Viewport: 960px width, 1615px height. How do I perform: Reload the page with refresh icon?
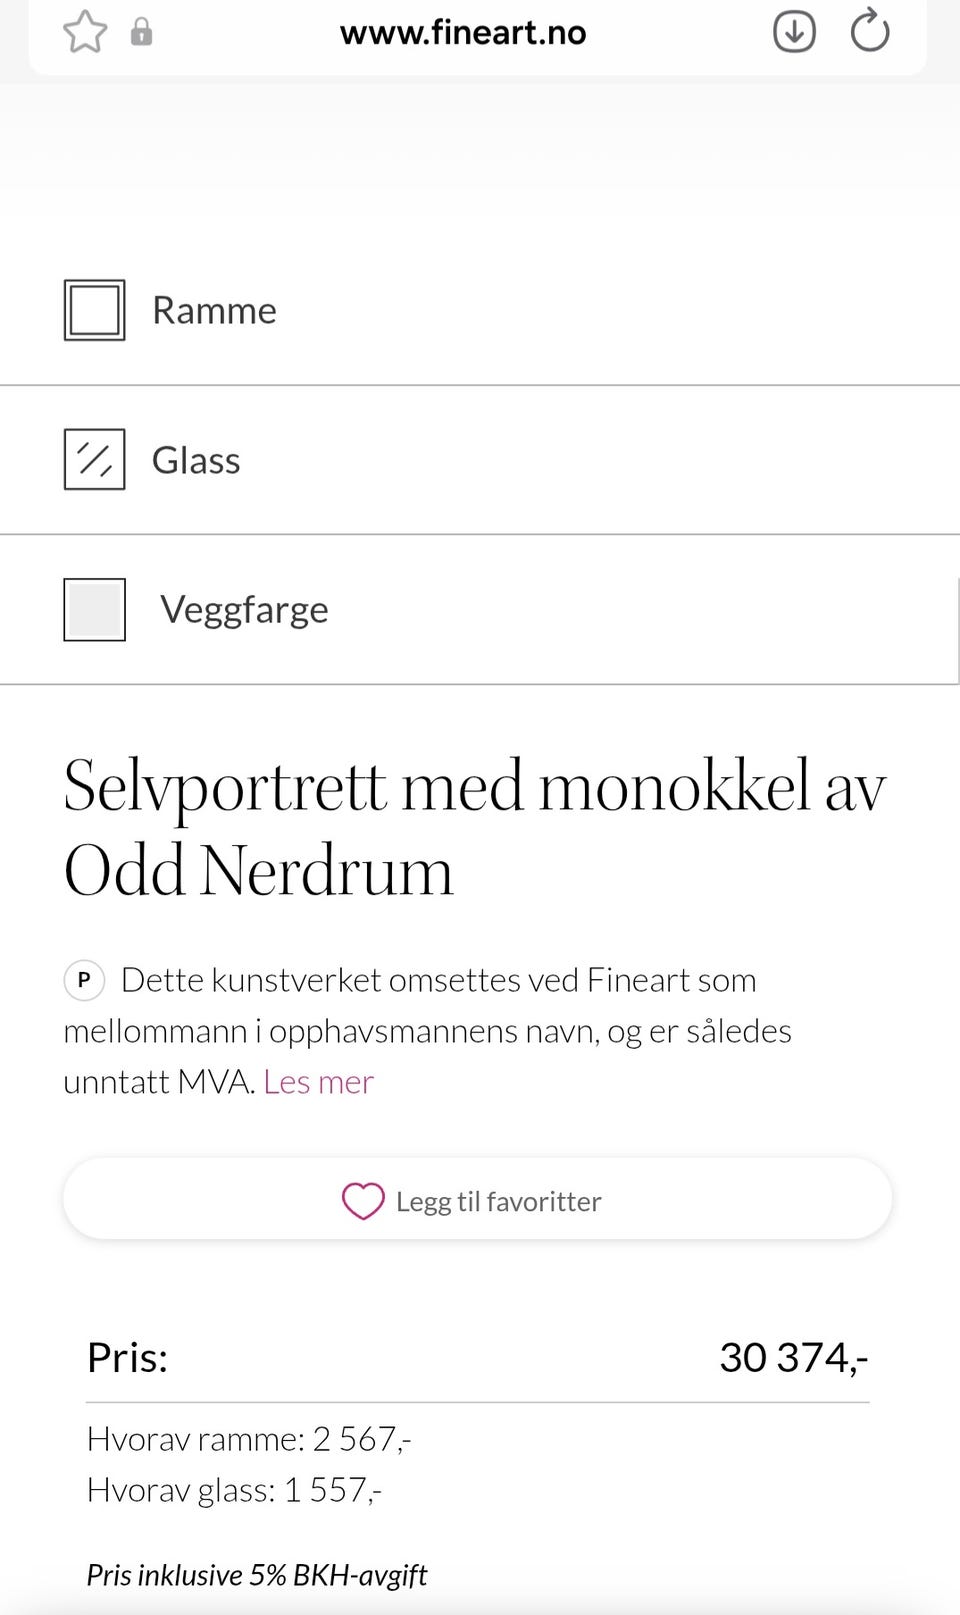pyautogui.click(x=869, y=31)
